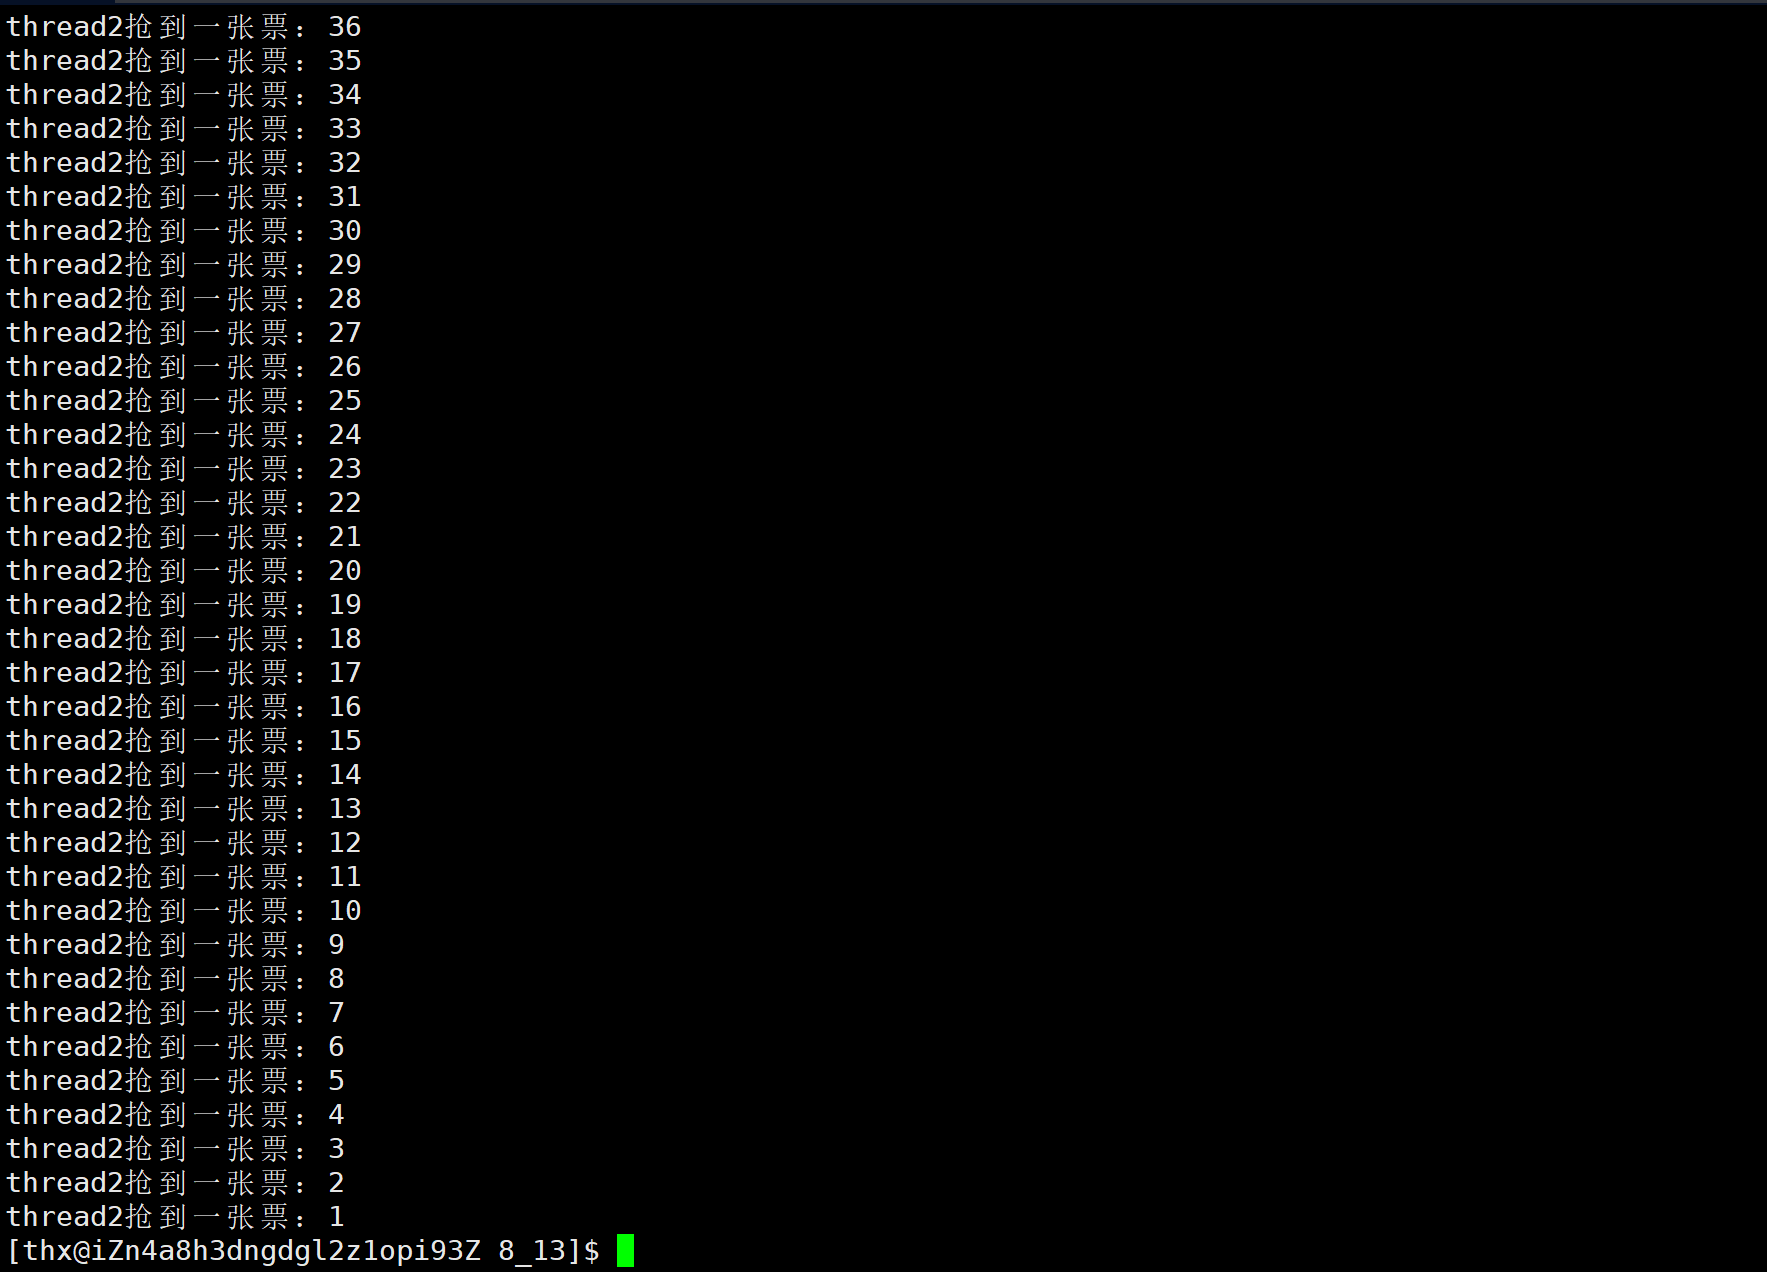Viewport: 1767px width, 1272px height.
Task: Select the line with ticket number 30
Action: click(x=184, y=231)
